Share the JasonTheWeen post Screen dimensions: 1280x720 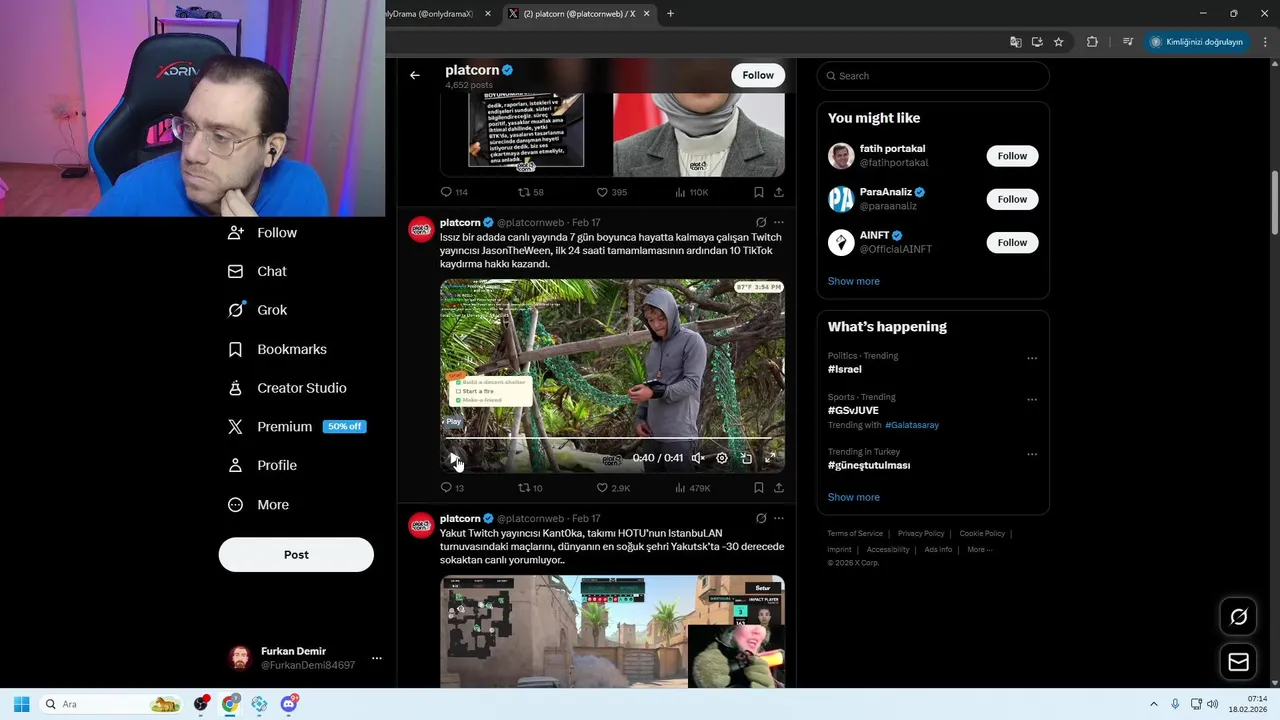[x=779, y=488]
